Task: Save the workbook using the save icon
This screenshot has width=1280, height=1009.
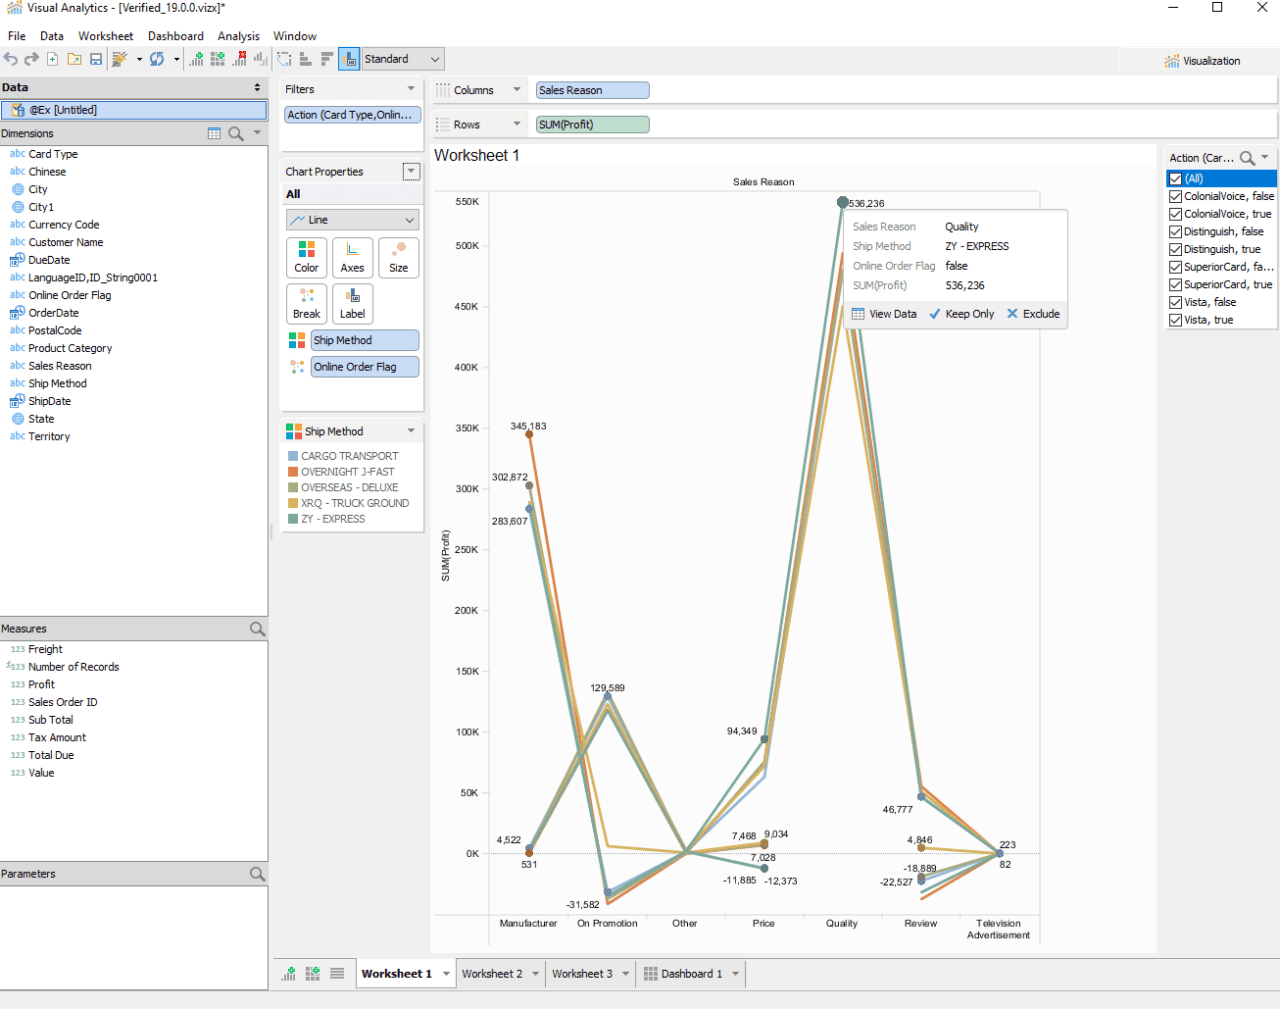Action: click(94, 58)
